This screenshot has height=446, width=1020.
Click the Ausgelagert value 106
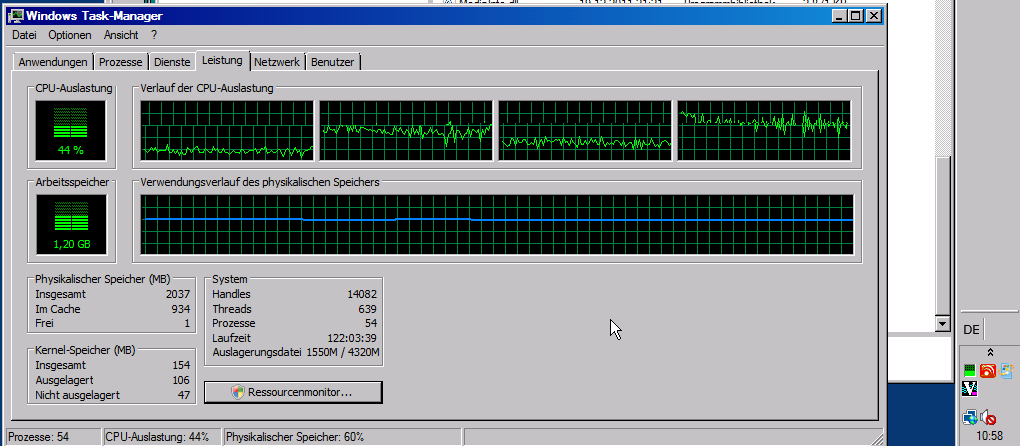[180, 380]
